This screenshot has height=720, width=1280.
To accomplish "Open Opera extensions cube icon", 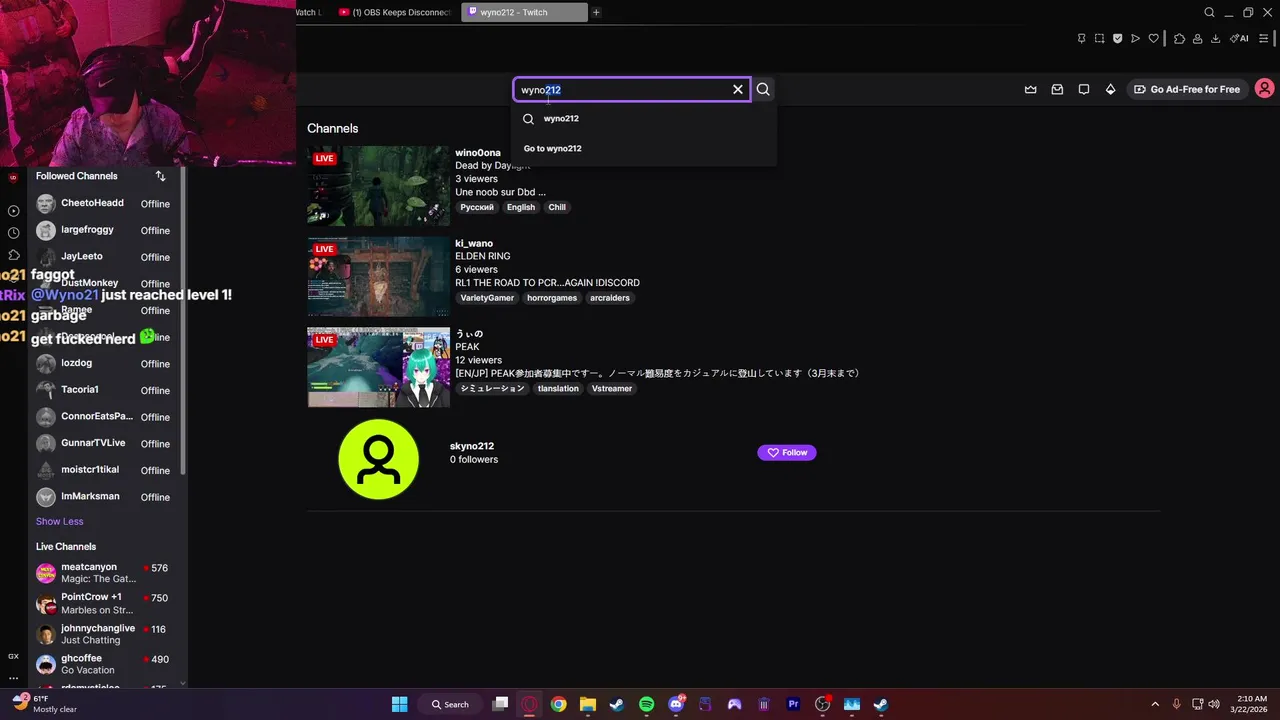I will [1179, 39].
